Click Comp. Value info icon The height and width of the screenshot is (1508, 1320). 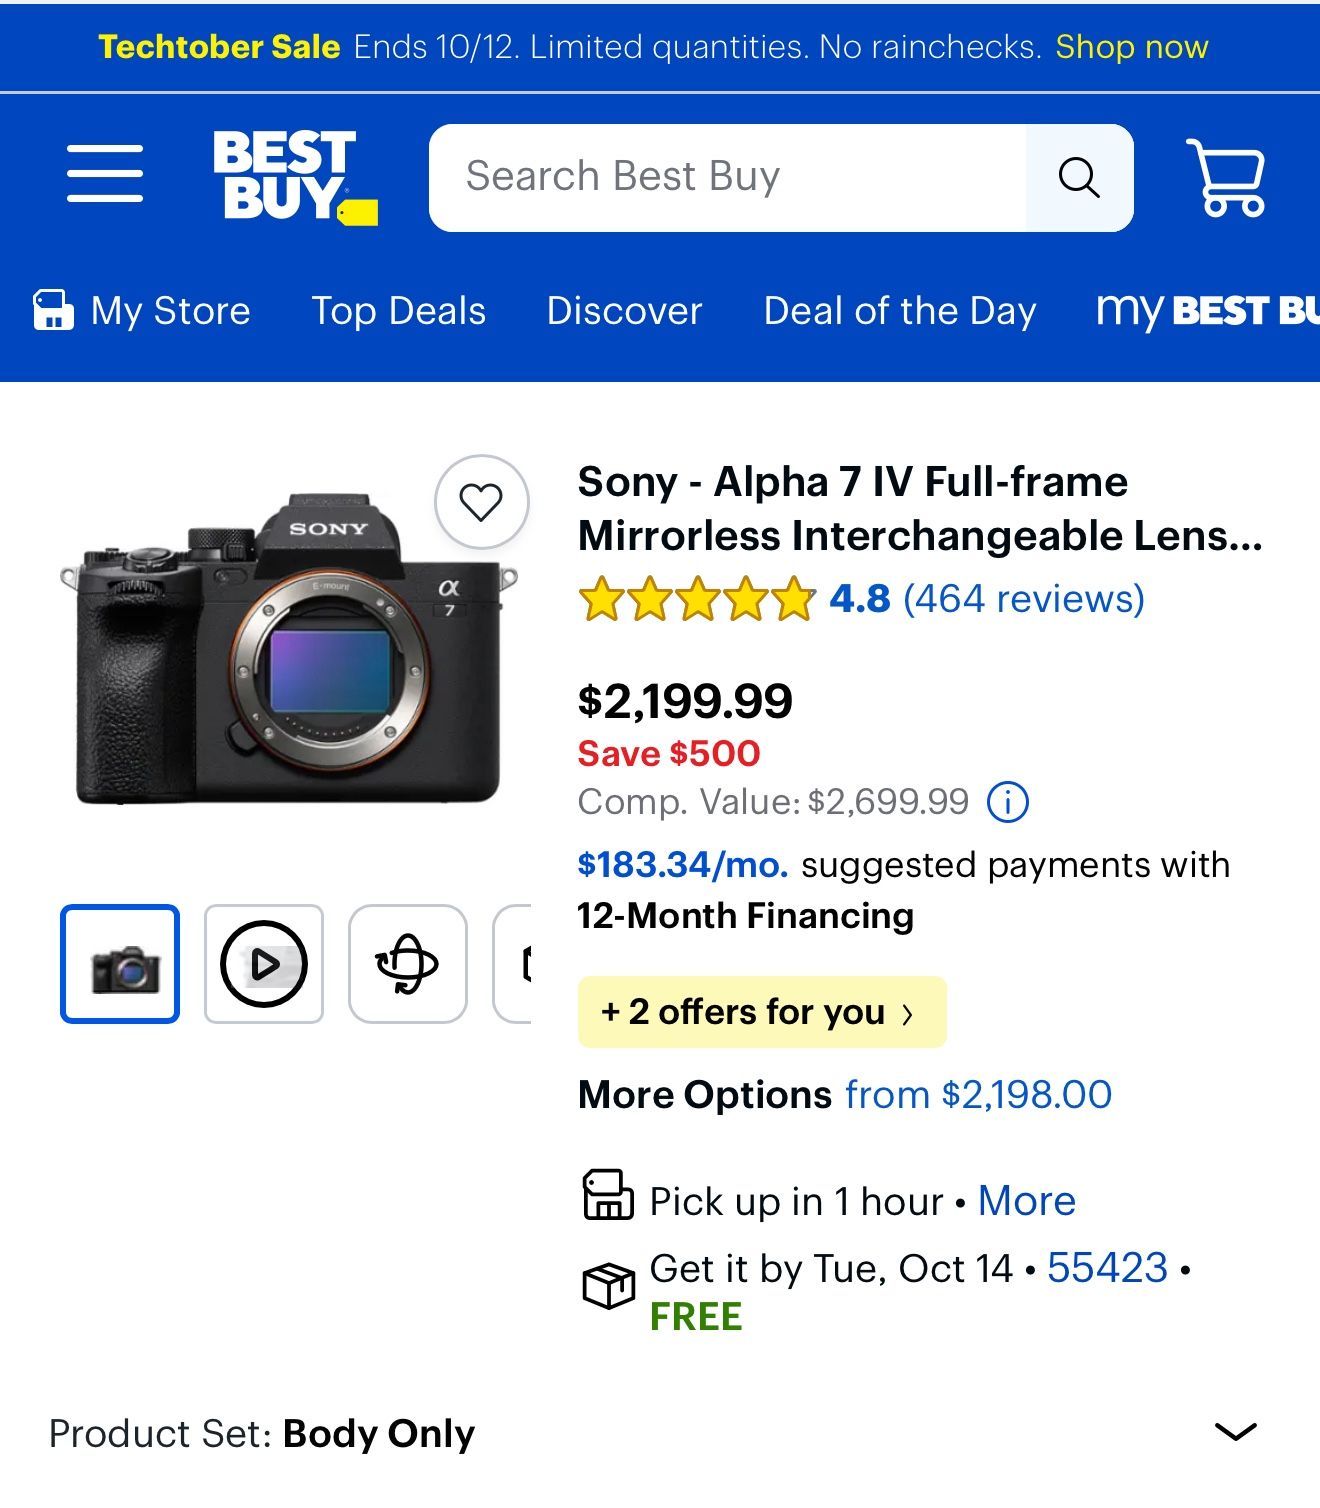pyautogui.click(x=1008, y=802)
